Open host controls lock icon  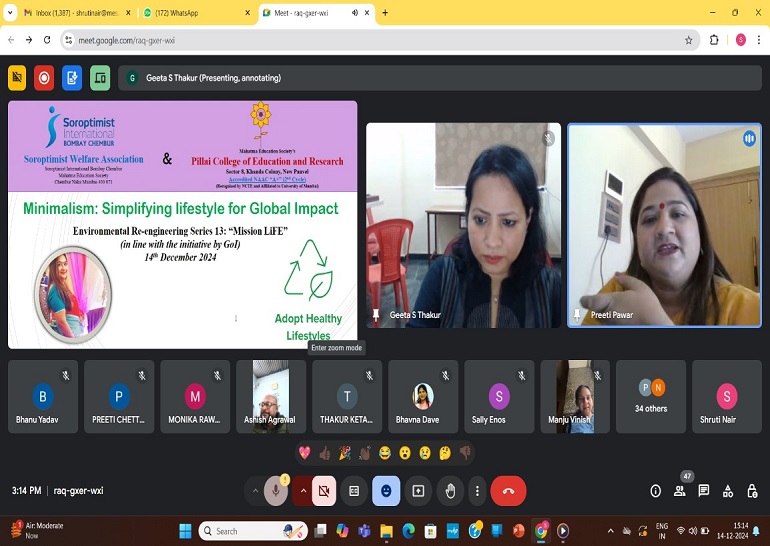pos(752,491)
